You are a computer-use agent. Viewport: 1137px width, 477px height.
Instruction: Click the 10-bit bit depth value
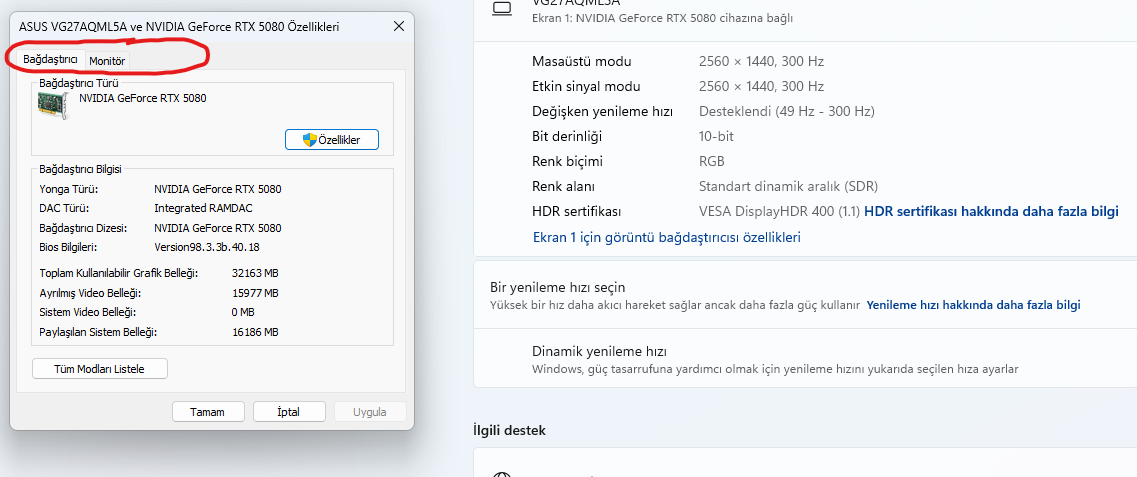pos(716,136)
